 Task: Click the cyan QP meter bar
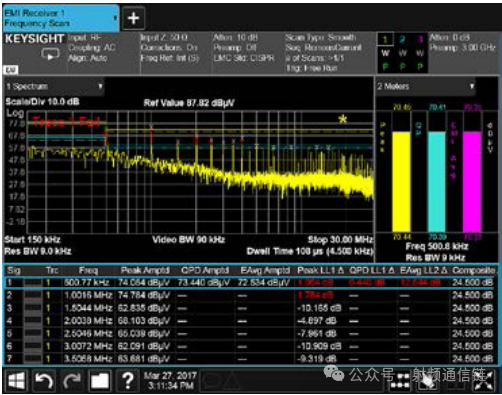tap(436, 182)
